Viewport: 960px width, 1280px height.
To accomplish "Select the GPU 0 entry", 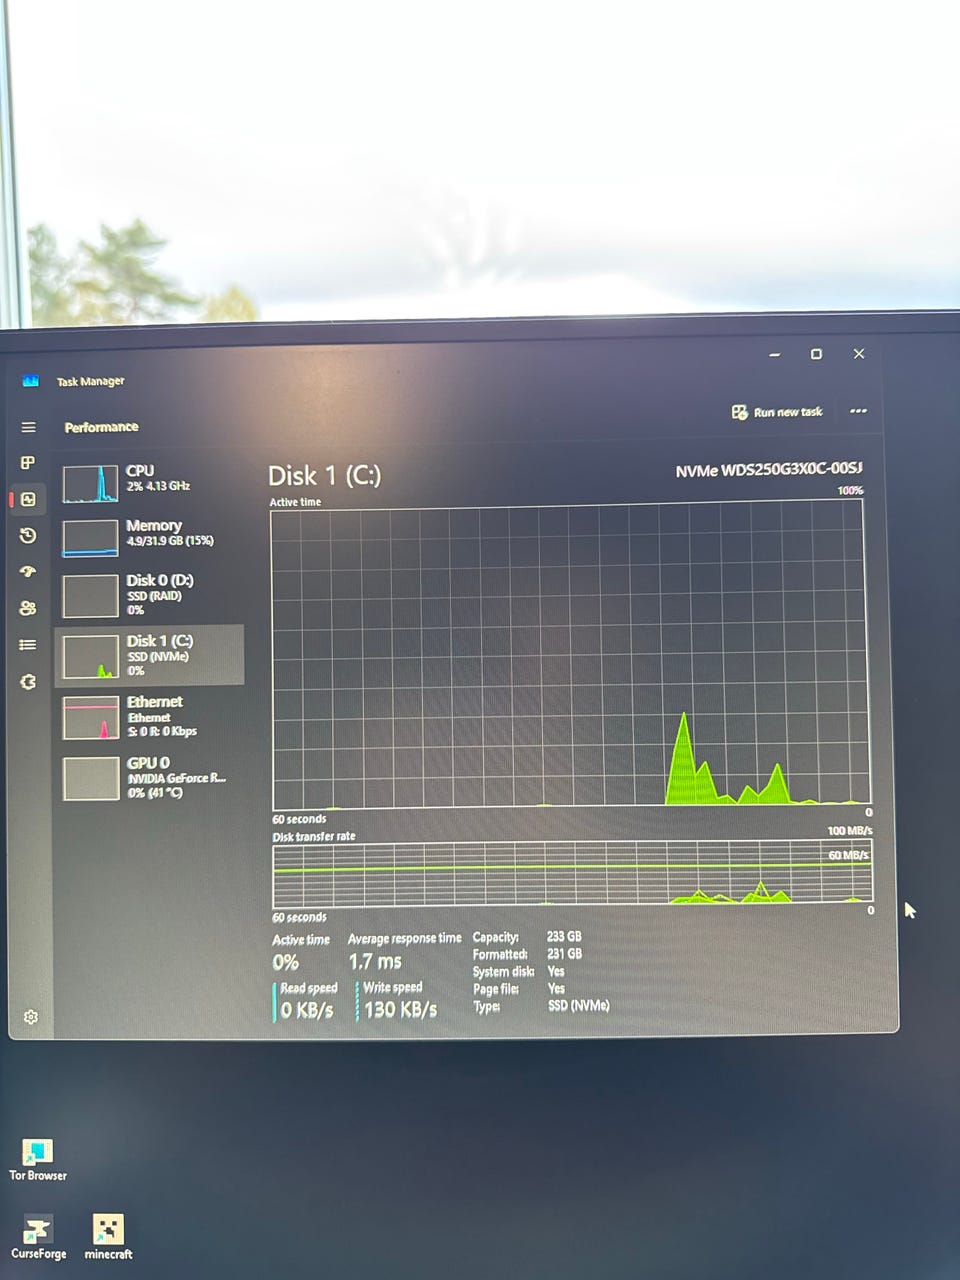I will coord(150,778).
